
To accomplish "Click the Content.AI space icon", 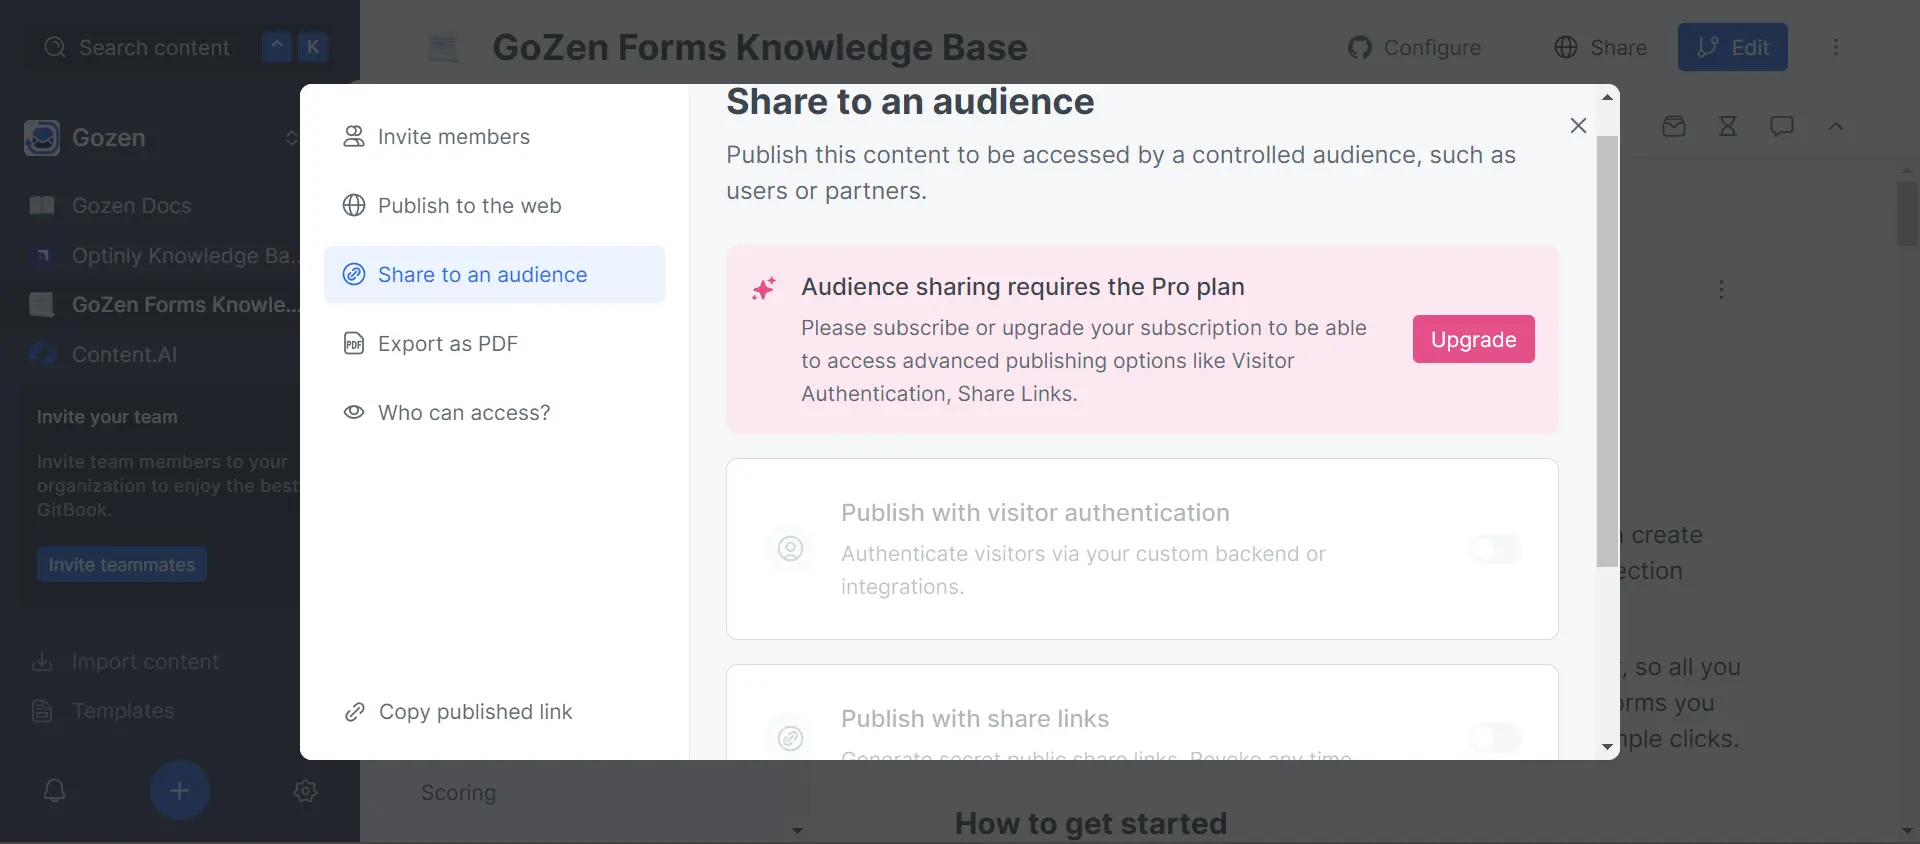I will [42, 354].
